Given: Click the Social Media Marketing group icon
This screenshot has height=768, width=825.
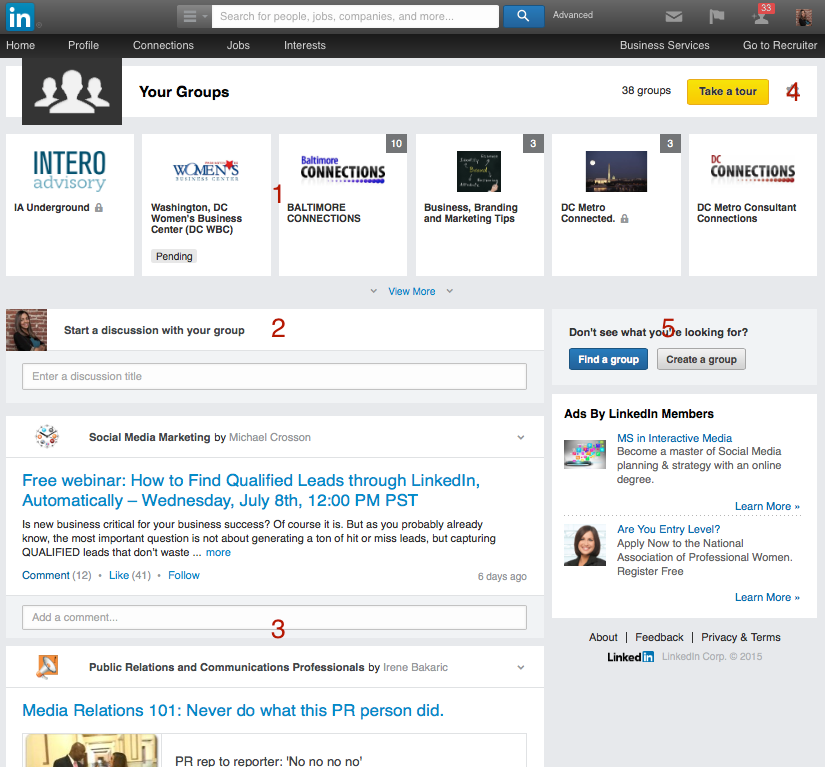Looking at the screenshot, I should point(47,437).
